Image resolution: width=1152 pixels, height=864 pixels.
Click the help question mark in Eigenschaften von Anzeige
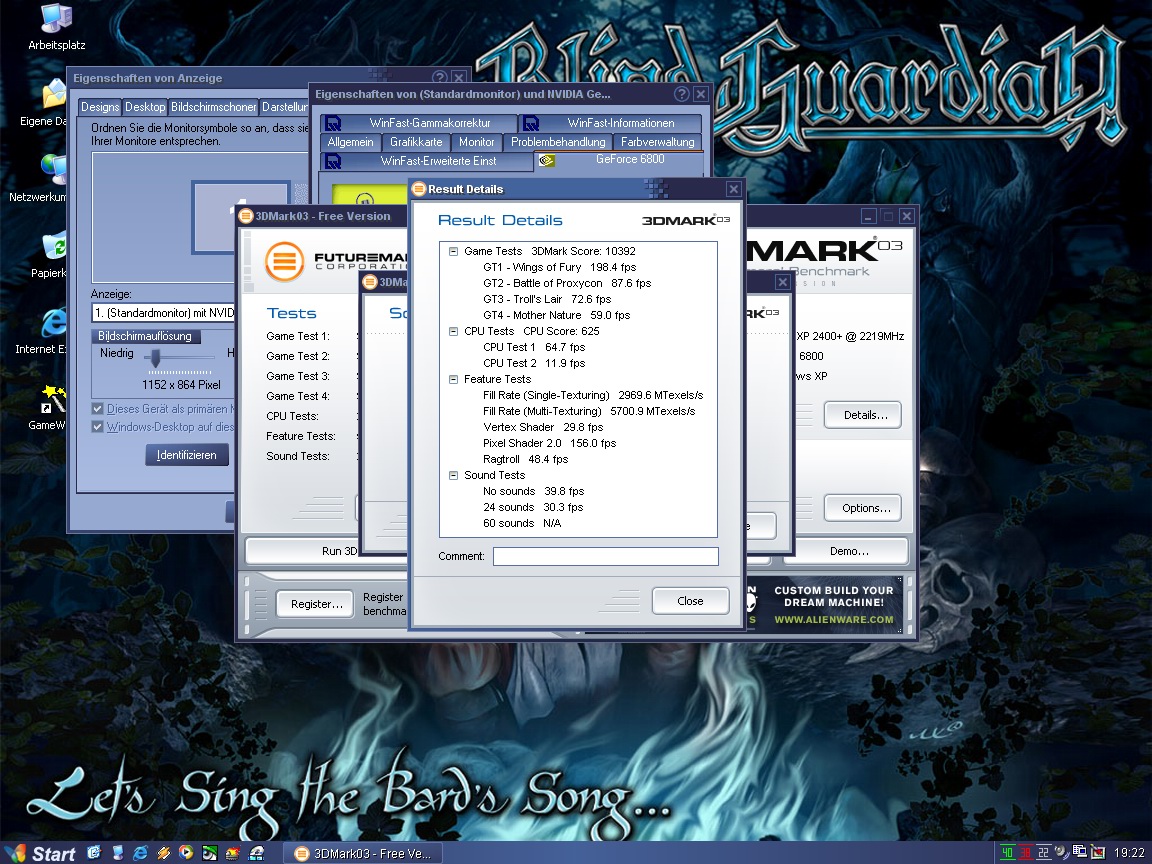point(439,77)
